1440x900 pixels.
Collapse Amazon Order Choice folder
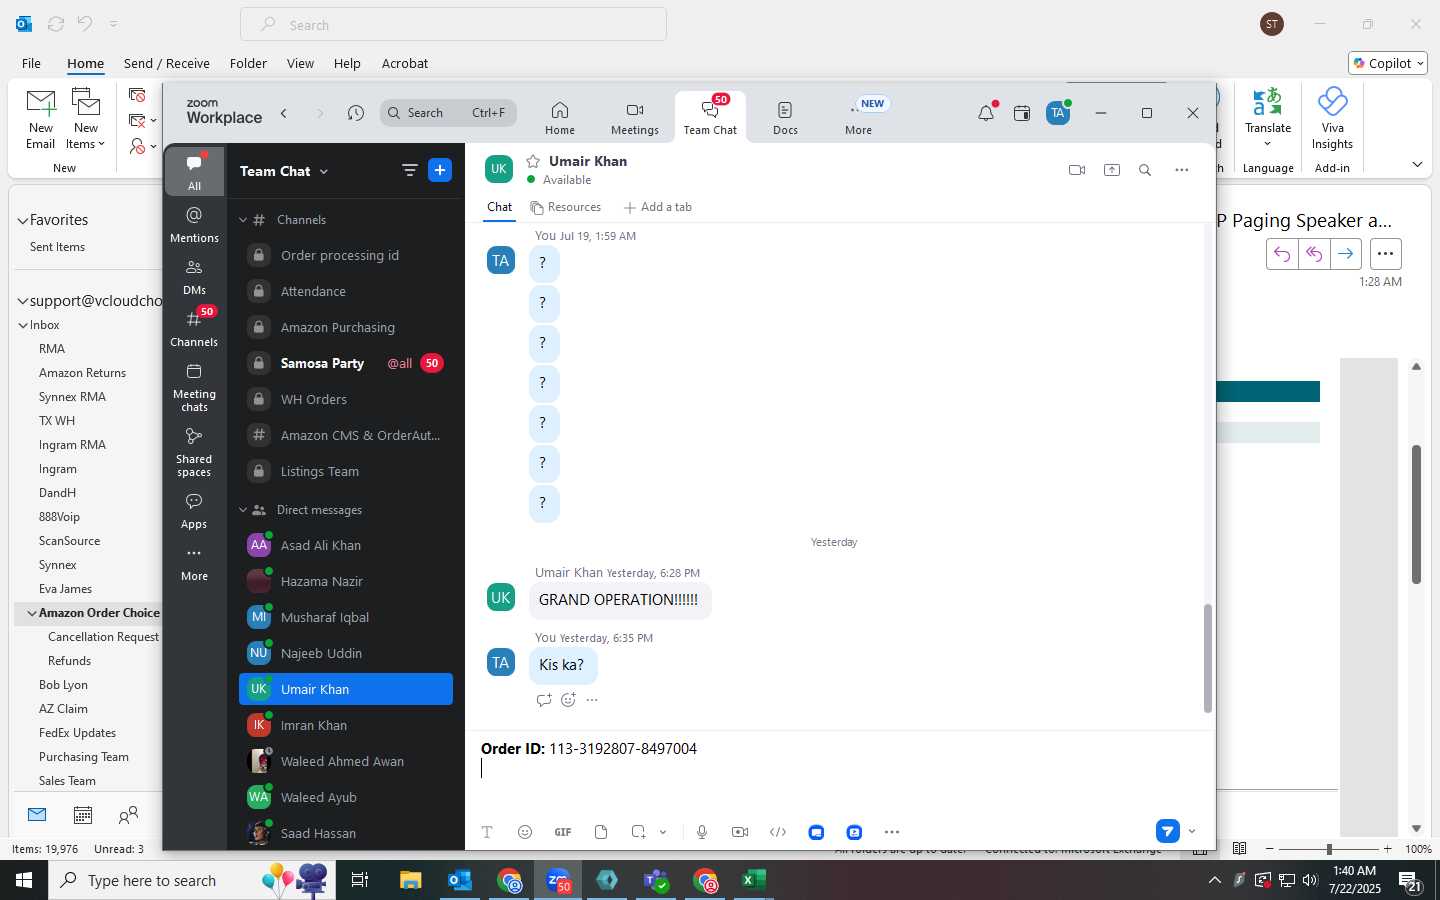pyautogui.click(x=32, y=613)
